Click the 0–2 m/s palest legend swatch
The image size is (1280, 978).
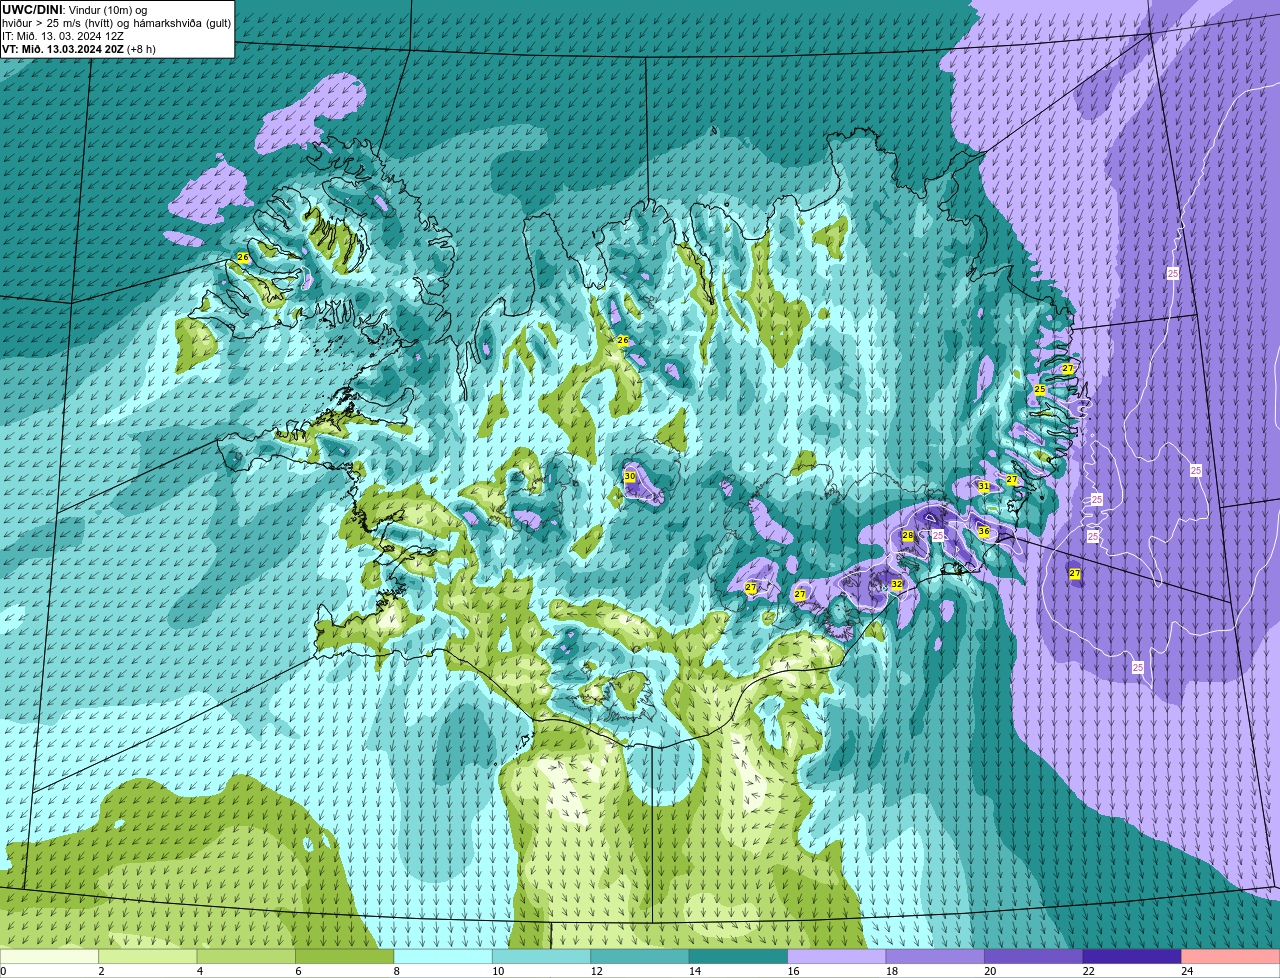pyautogui.click(x=49, y=957)
